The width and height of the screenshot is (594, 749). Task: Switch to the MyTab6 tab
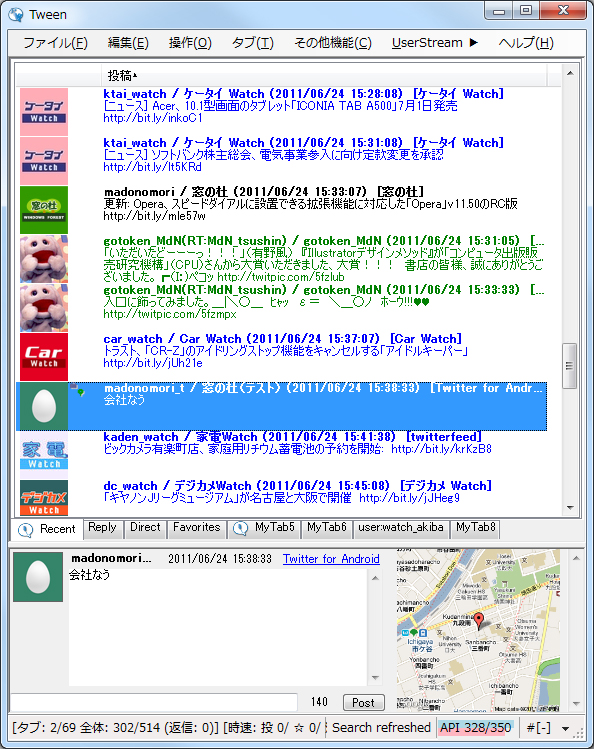327,527
